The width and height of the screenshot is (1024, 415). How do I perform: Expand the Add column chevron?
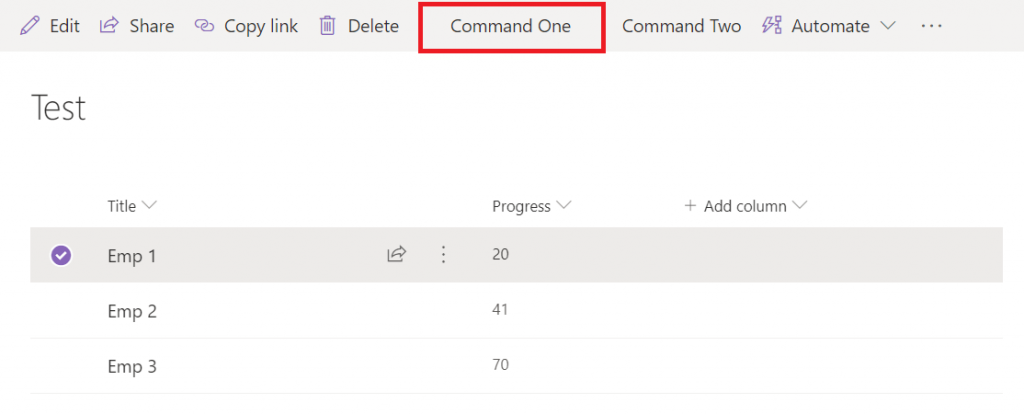point(800,207)
